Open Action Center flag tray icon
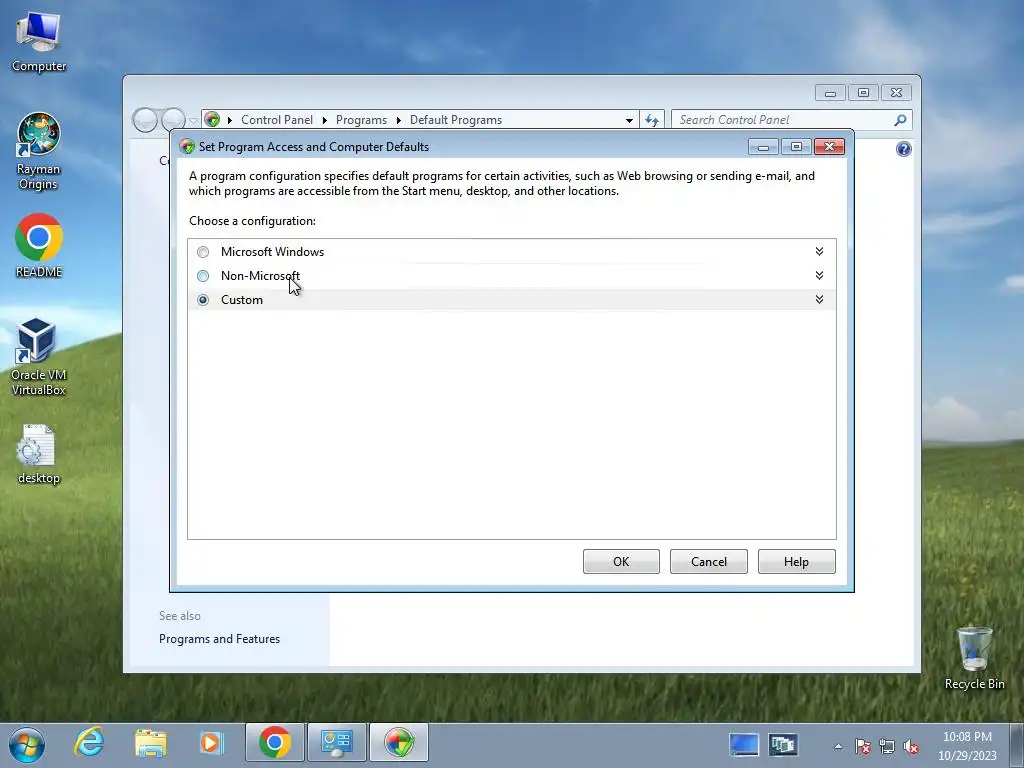The width and height of the screenshot is (1024, 768). (863, 746)
